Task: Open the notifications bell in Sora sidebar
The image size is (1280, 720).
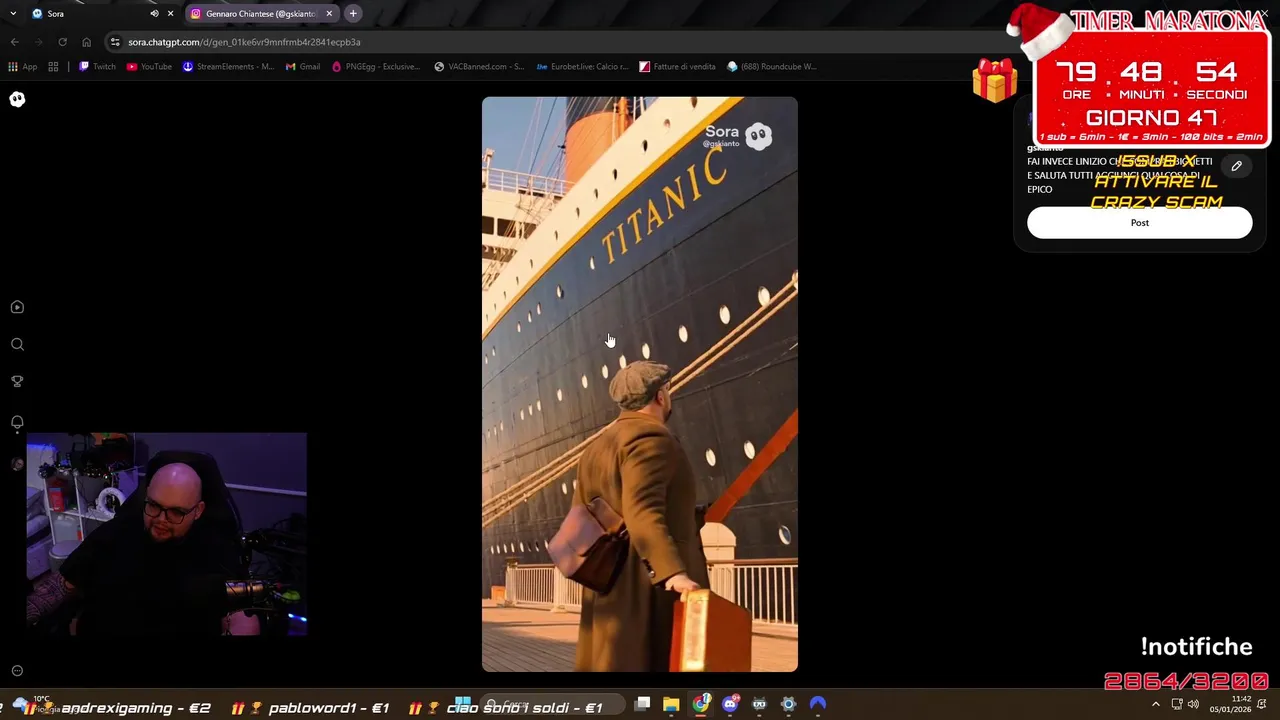Action: (17, 422)
